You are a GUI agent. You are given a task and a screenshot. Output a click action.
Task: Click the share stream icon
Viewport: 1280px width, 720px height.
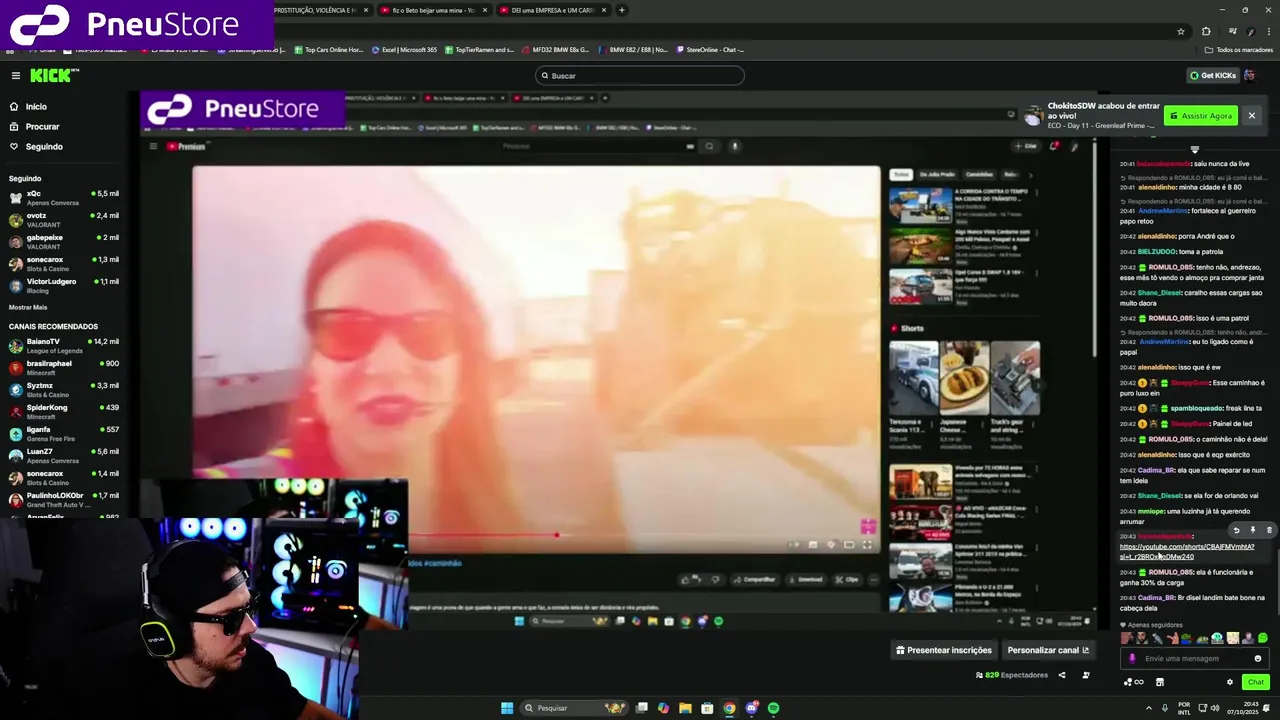pos(1062,675)
